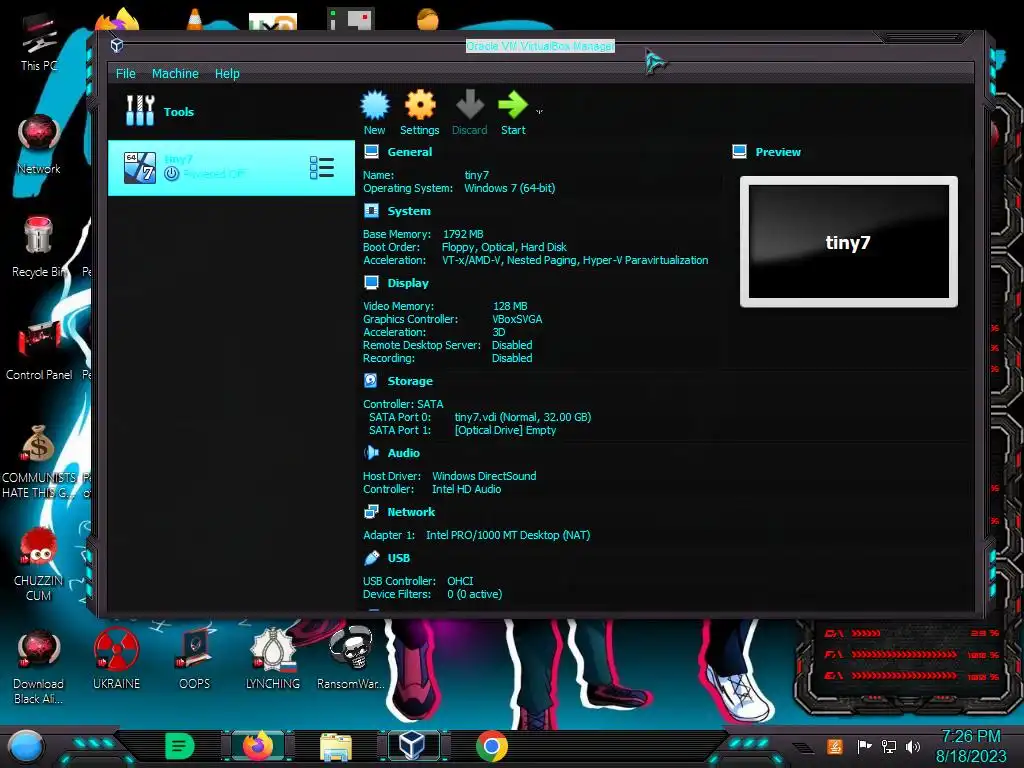
Task: Click the Display screen icon
Action: coord(372,282)
